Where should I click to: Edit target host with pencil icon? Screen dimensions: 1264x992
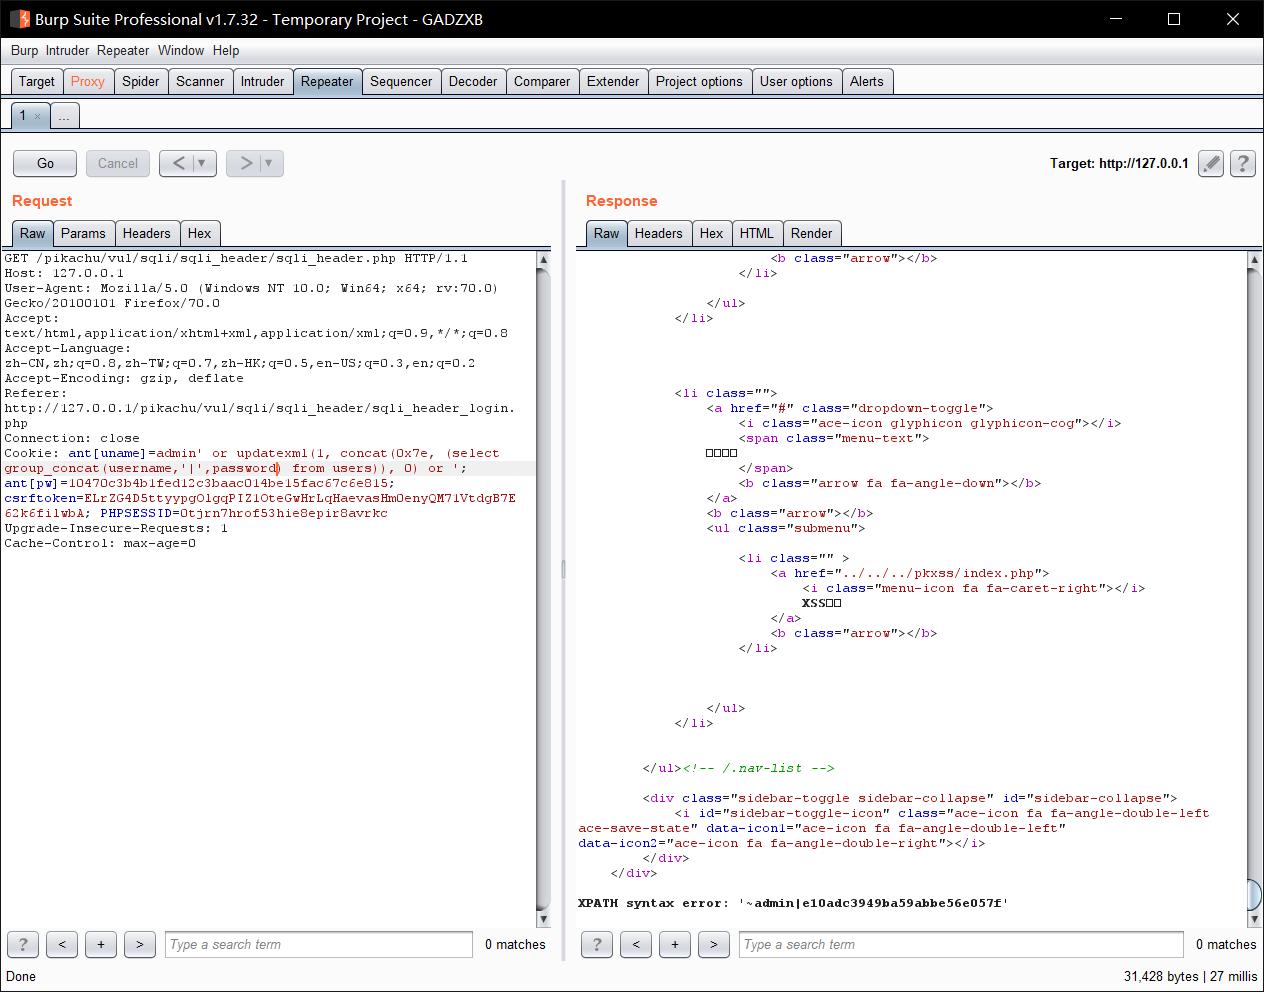[1211, 163]
